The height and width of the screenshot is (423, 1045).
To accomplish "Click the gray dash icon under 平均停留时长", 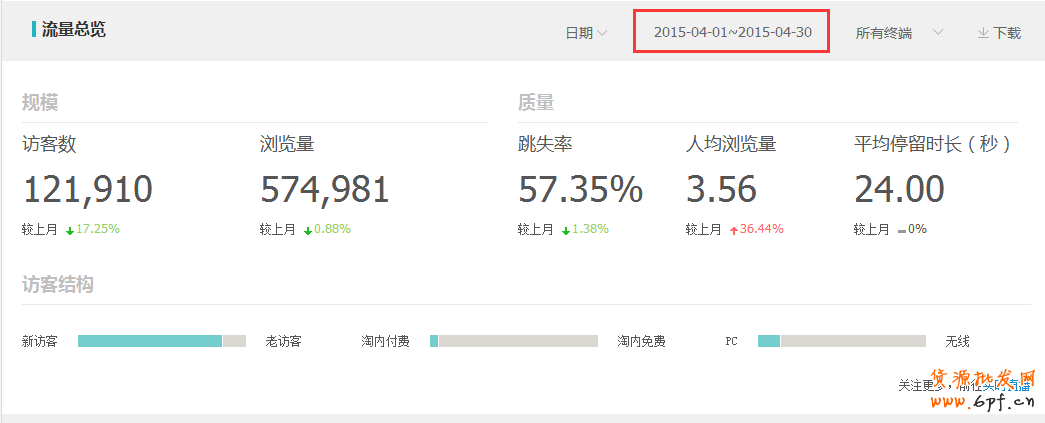I will 901,230.
